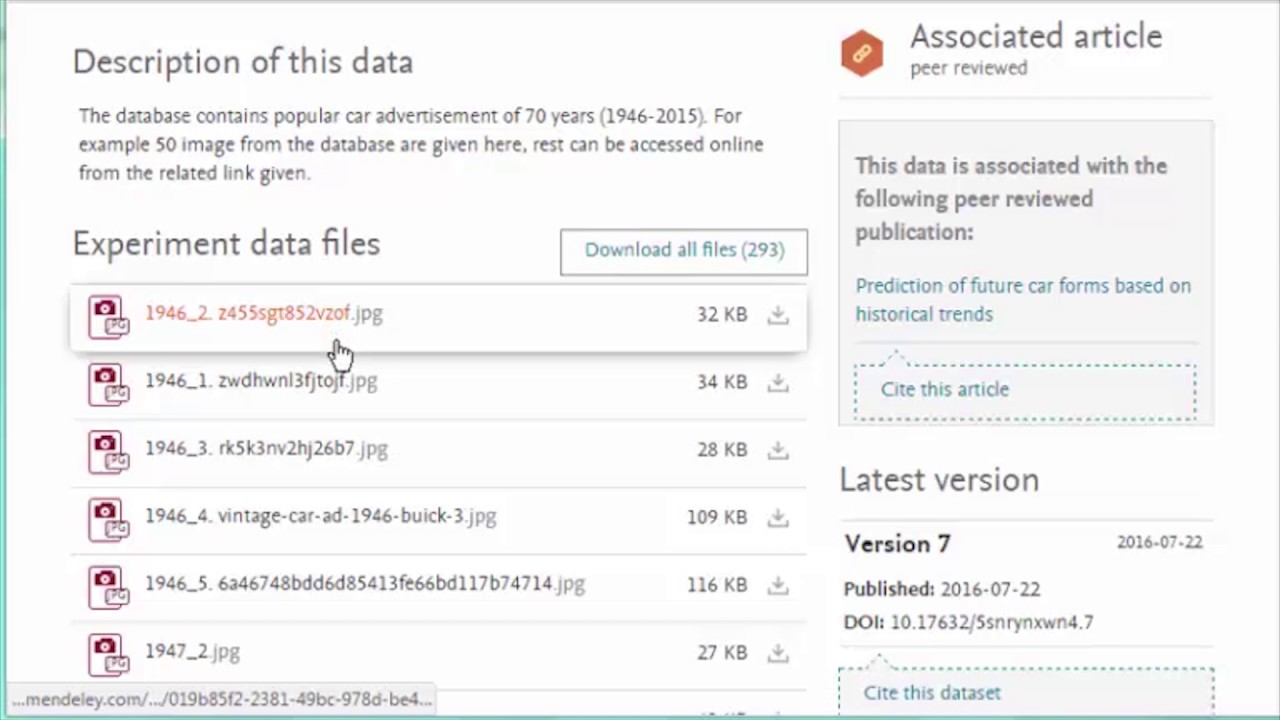Click the orange associated article link icon

click(x=862, y=52)
